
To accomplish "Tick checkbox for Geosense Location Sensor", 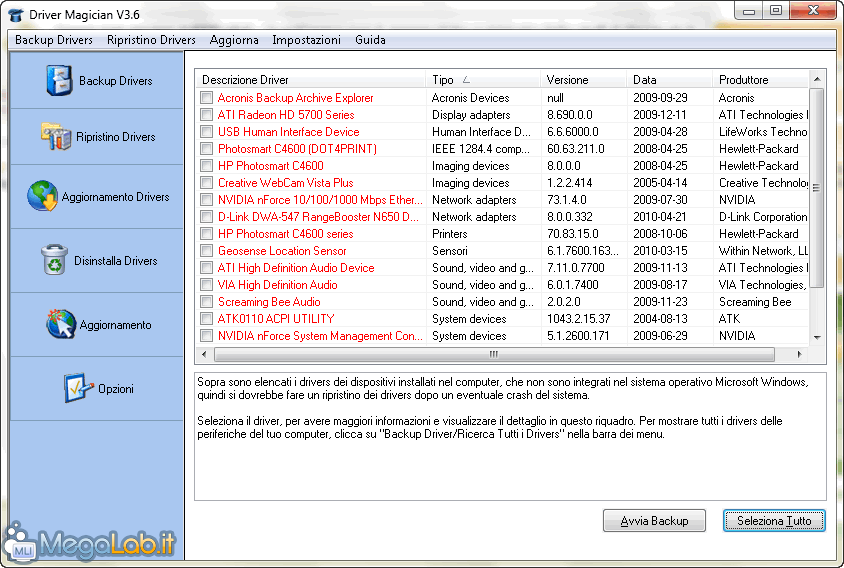I will pyautogui.click(x=206, y=250).
